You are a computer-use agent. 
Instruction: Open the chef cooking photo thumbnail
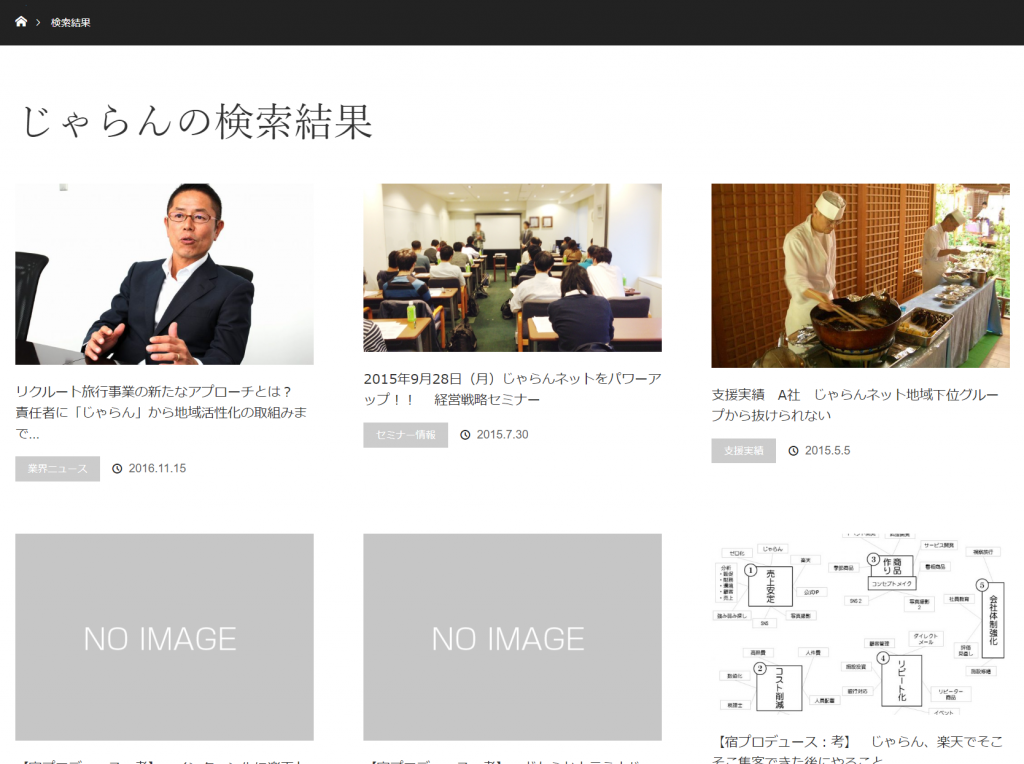tap(861, 276)
